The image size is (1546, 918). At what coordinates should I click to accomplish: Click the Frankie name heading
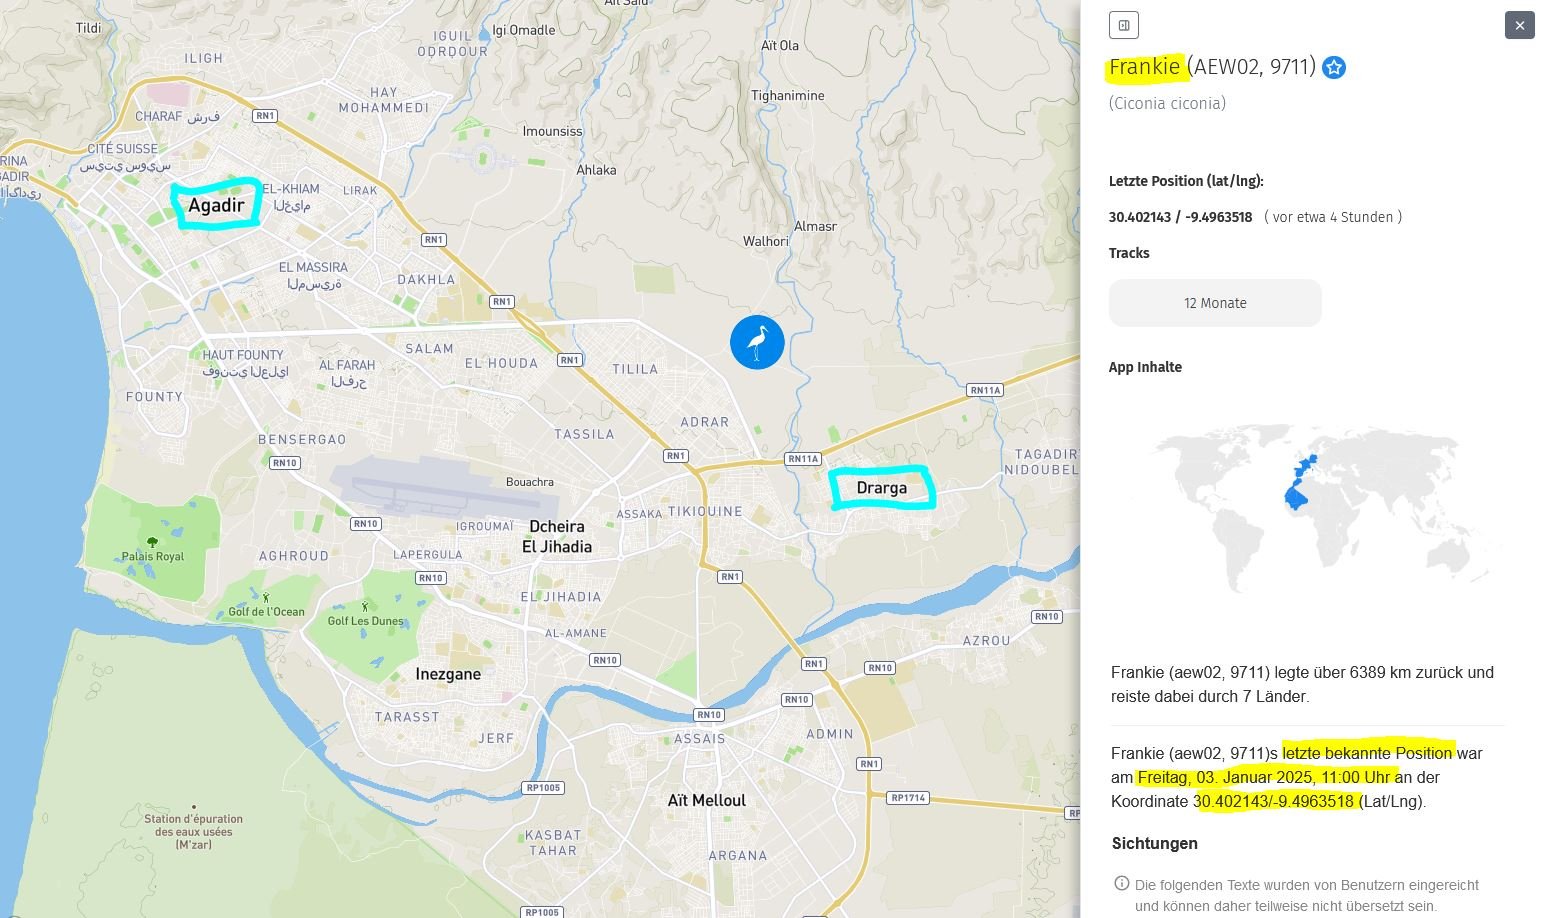[x=1144, y=67]
